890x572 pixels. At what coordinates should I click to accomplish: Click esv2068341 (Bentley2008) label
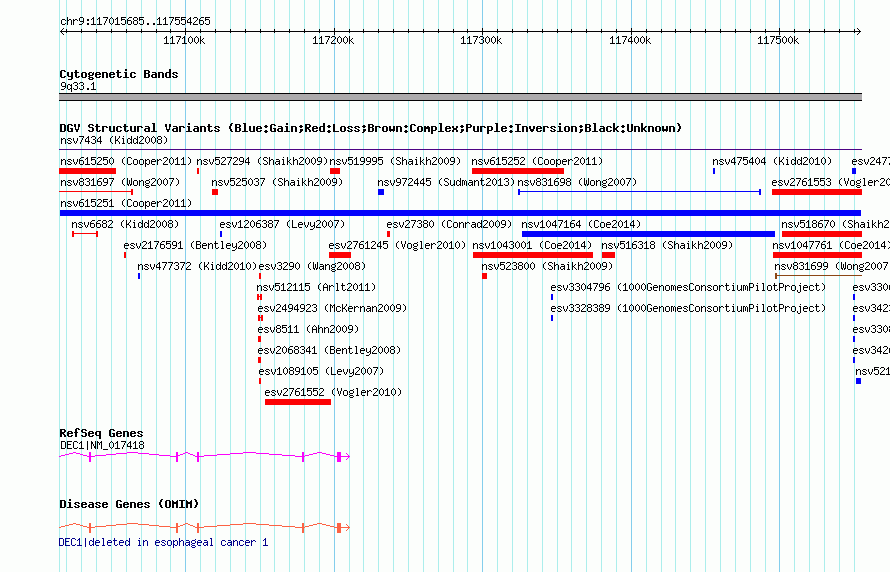[329, 350]
